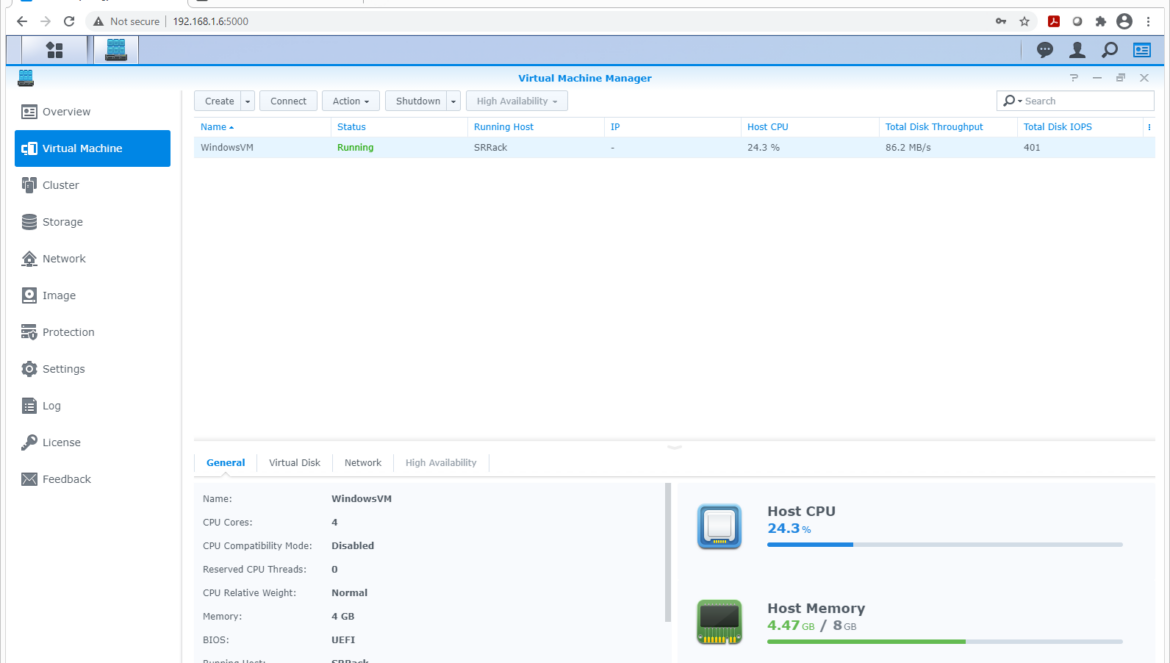Open the DSM notifications chat icon

tap(1045, 50)
